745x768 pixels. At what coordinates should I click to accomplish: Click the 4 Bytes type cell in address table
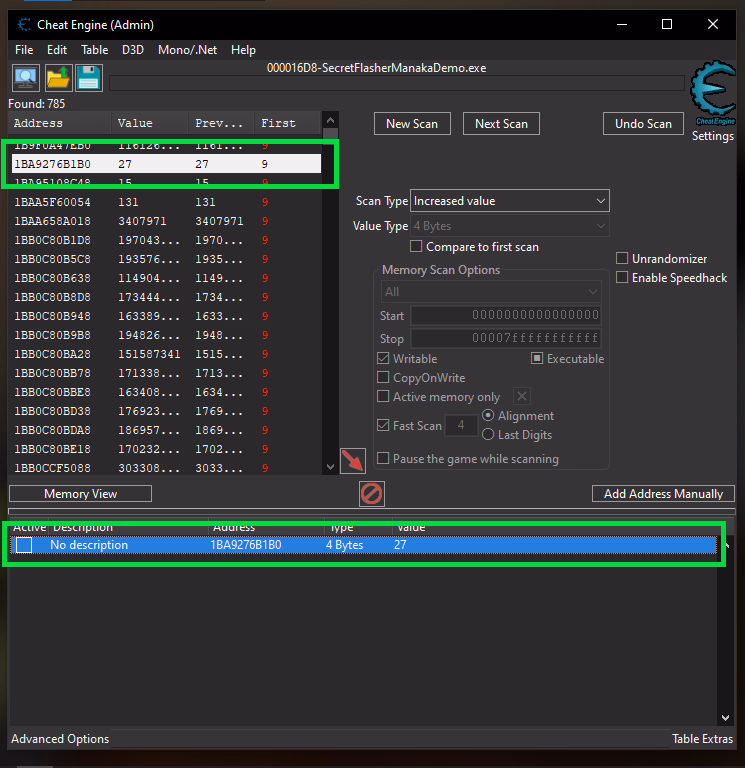(344, 545)
